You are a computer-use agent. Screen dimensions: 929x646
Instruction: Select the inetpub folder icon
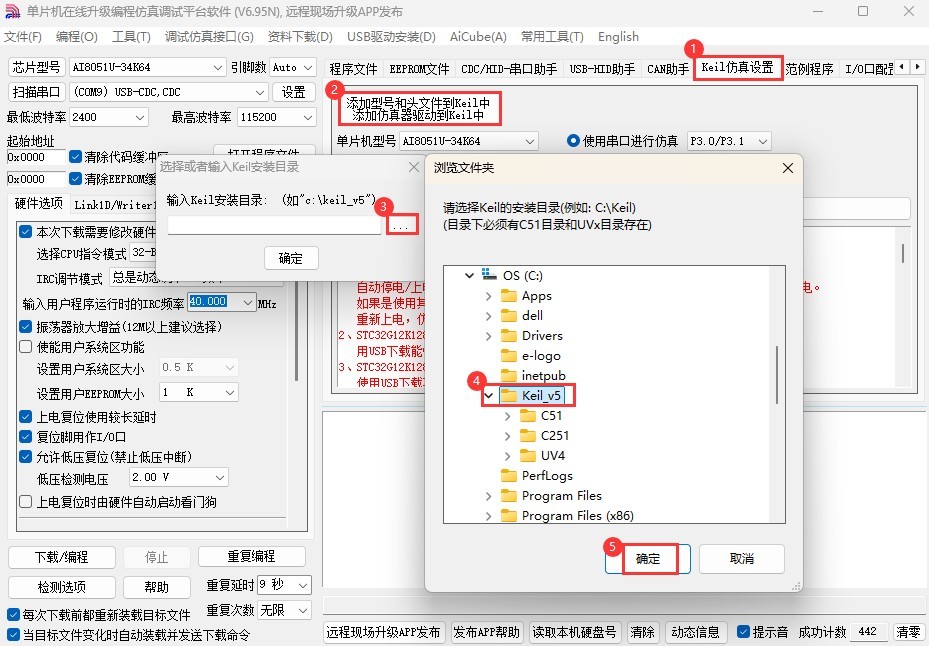pos(508,376)
